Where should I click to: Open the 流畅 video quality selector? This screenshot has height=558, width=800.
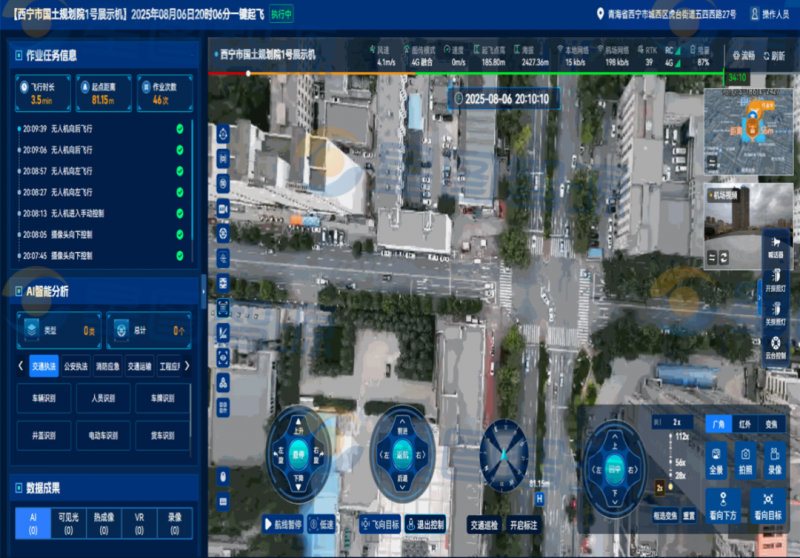click(x=741, y=56)
